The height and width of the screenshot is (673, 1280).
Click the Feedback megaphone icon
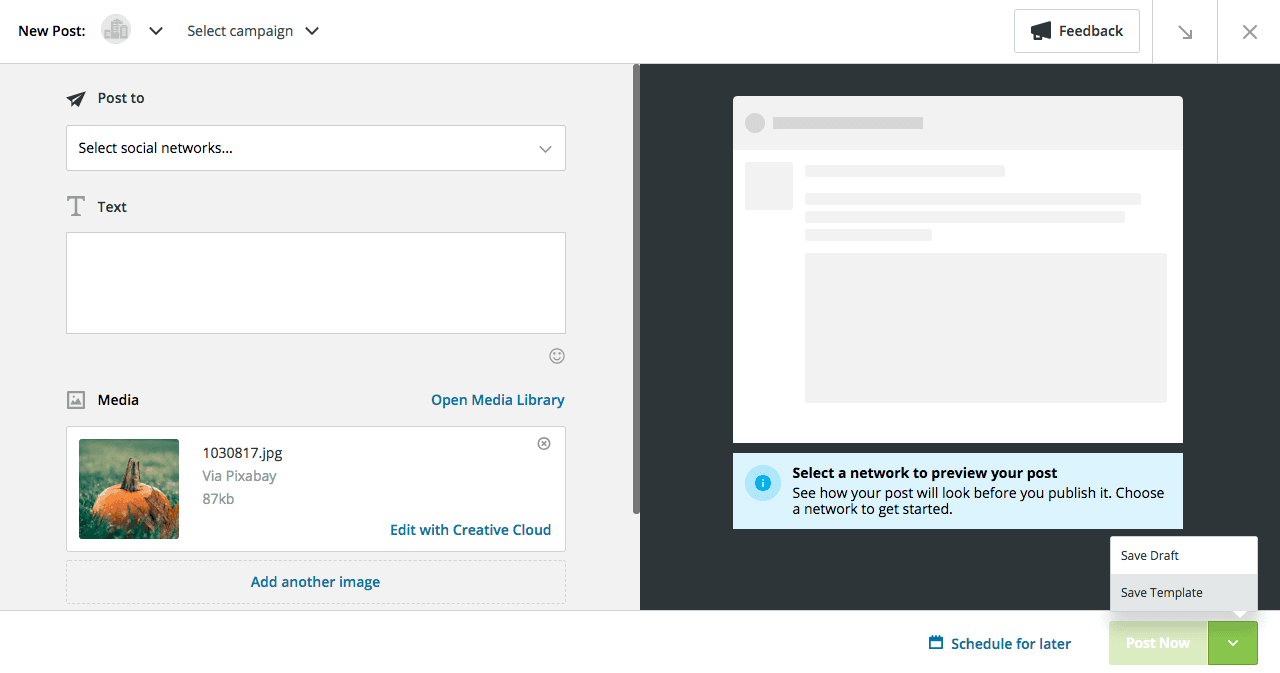[x=1042, y=31]
